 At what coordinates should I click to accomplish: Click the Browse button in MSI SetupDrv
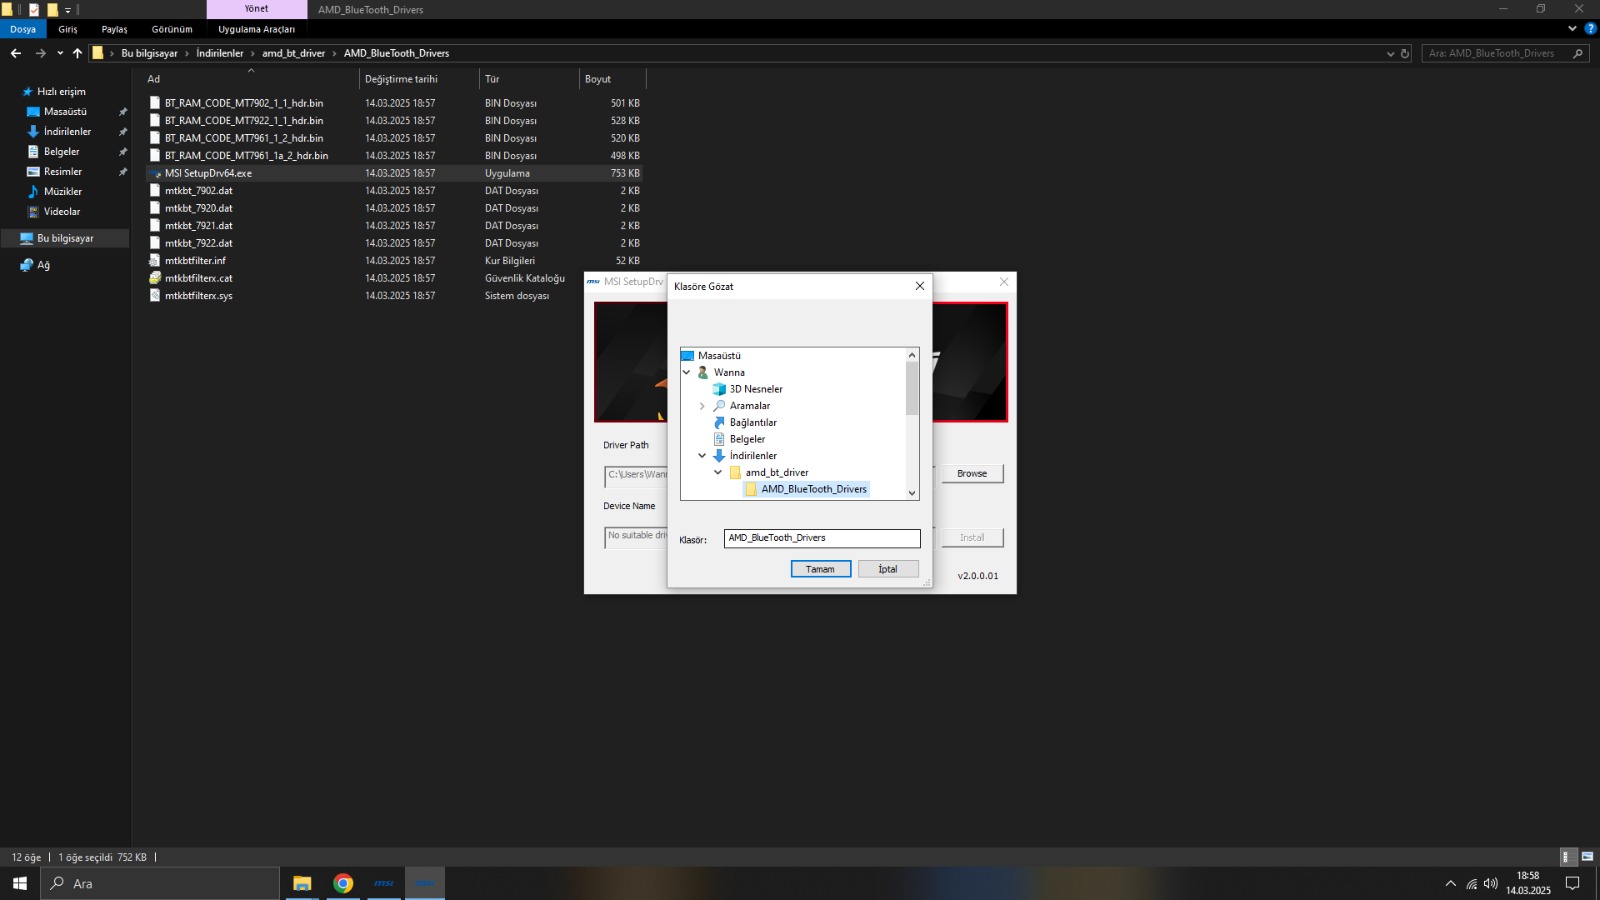click(972, 473)
